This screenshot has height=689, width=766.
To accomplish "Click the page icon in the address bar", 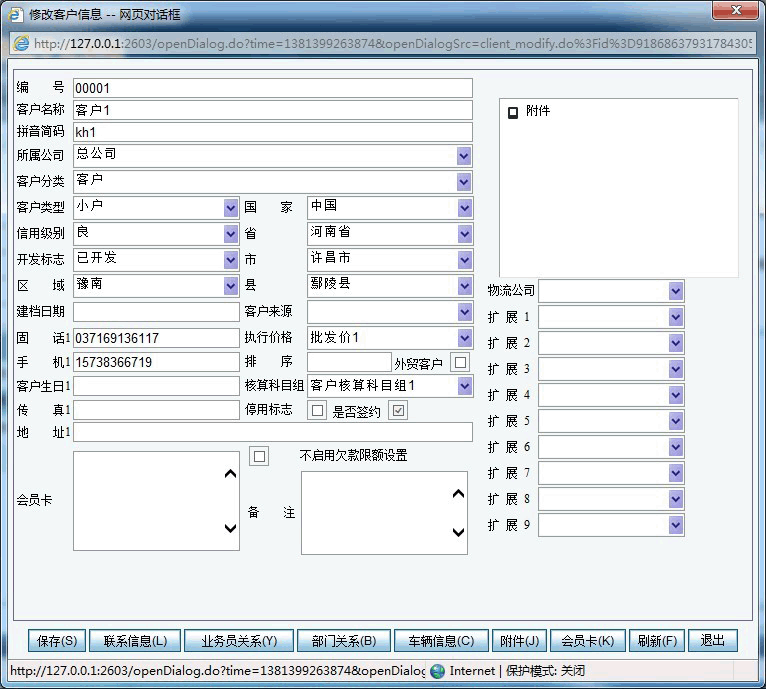I will coord(21,43).
